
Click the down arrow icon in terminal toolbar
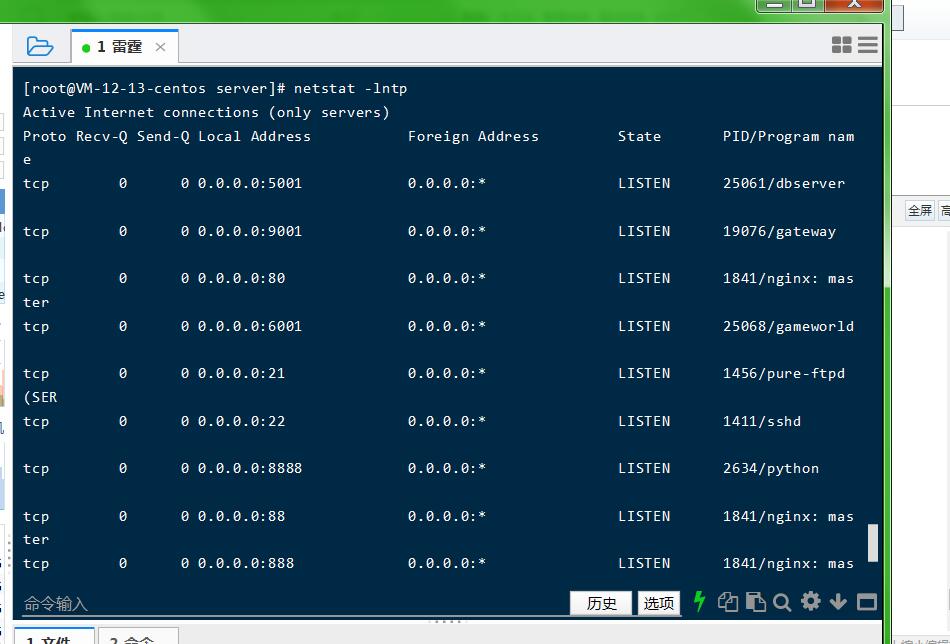pyautogui.click(x=838, y=601)
